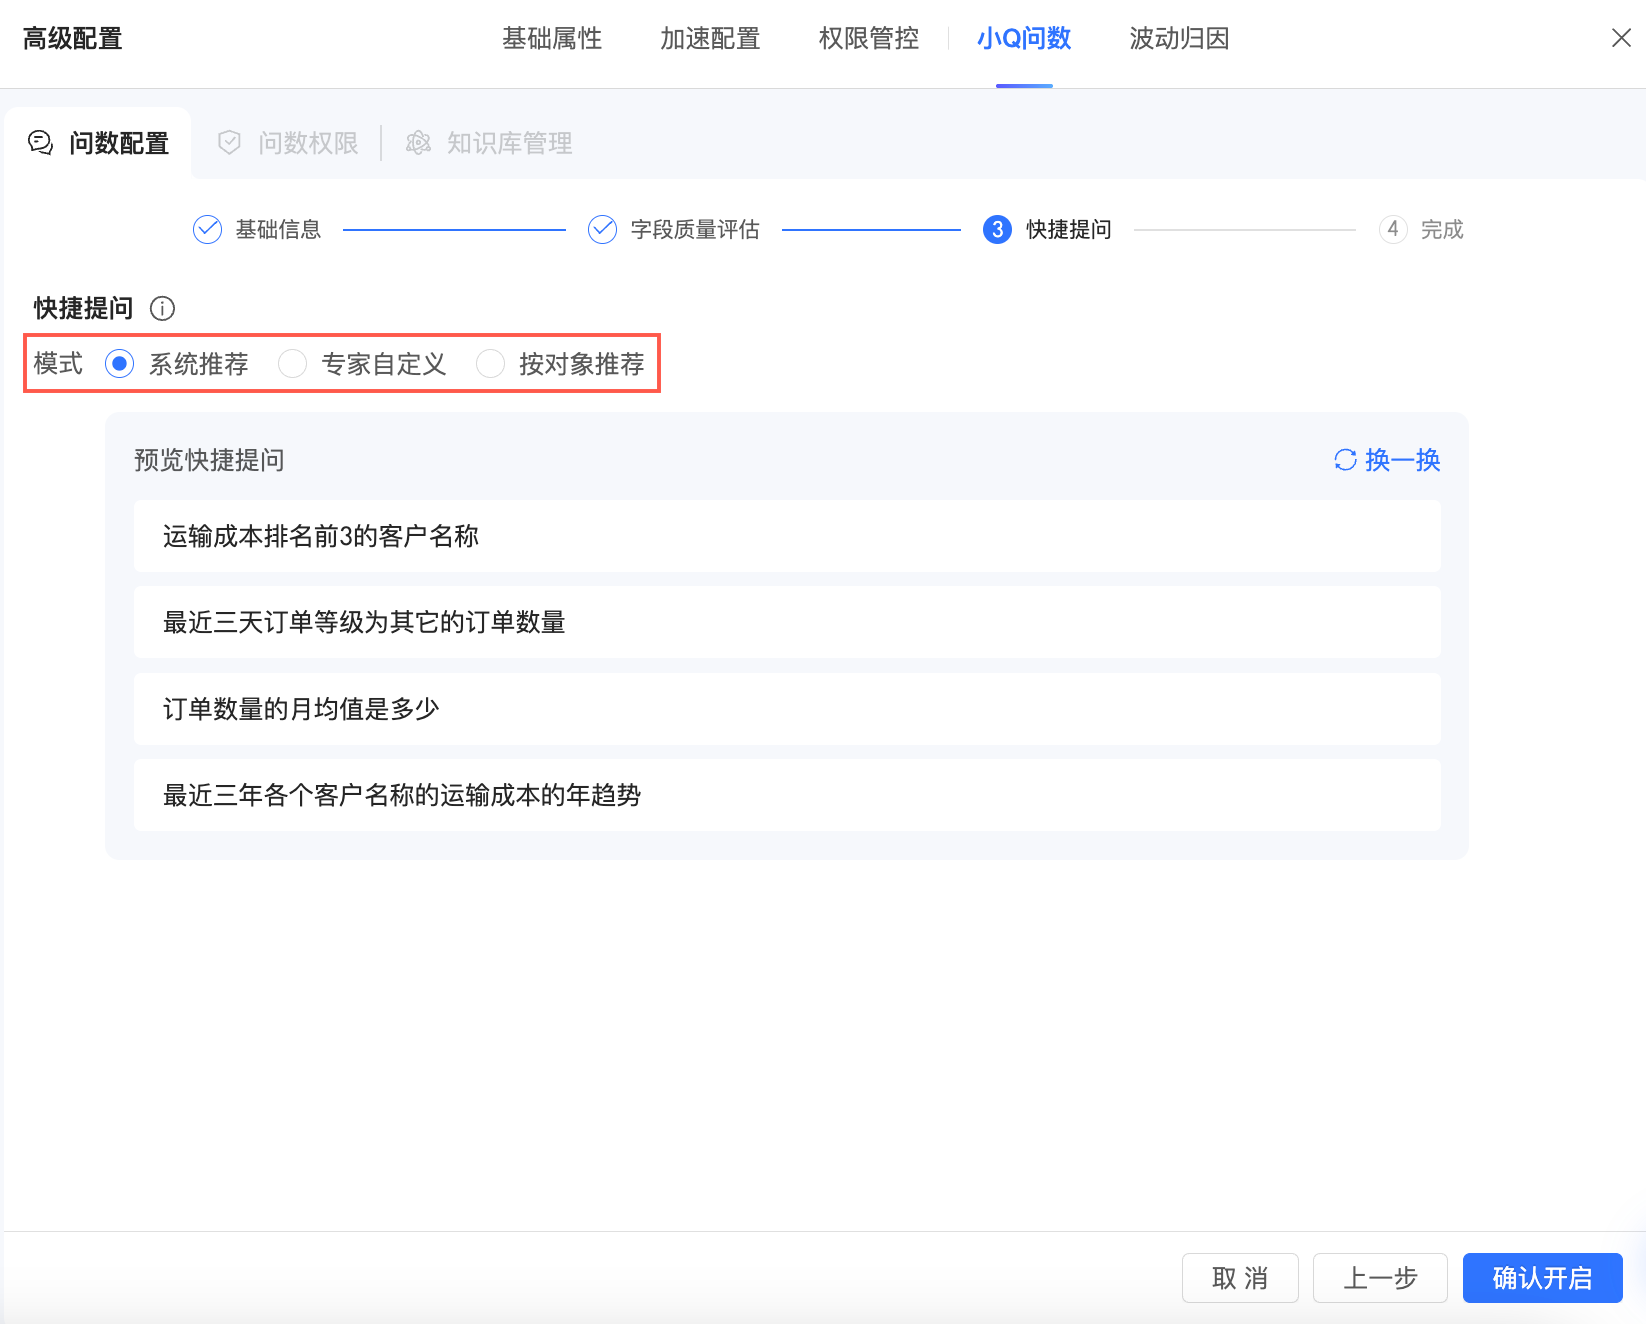Switch to the 基础属性 tab
The width and height of the screenshot is (1646, 1324).
552,38
